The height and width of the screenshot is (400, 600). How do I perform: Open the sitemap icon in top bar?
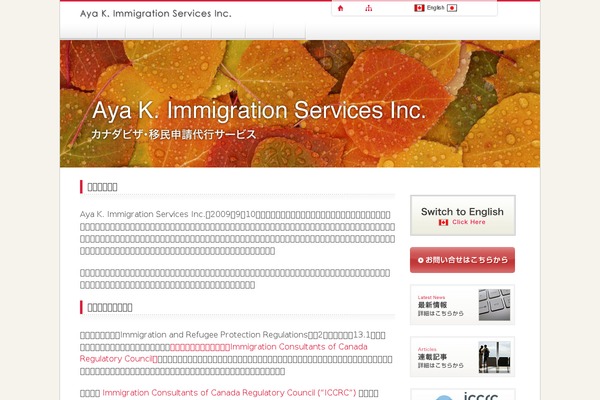pyautogui.click(x=368, y=8)
